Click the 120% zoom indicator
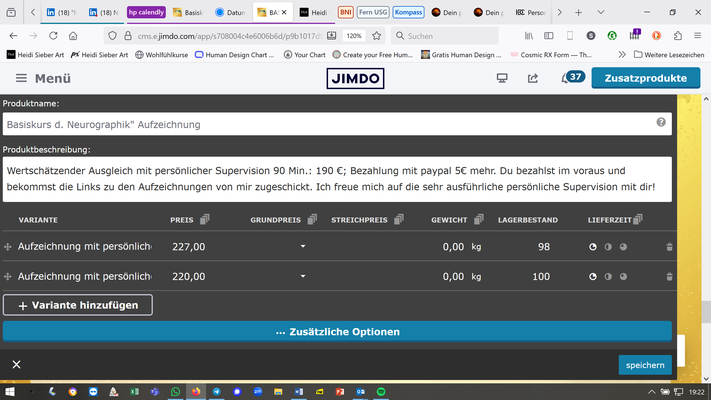This screenshot has width=711, height=400. [x=354, y=35]
